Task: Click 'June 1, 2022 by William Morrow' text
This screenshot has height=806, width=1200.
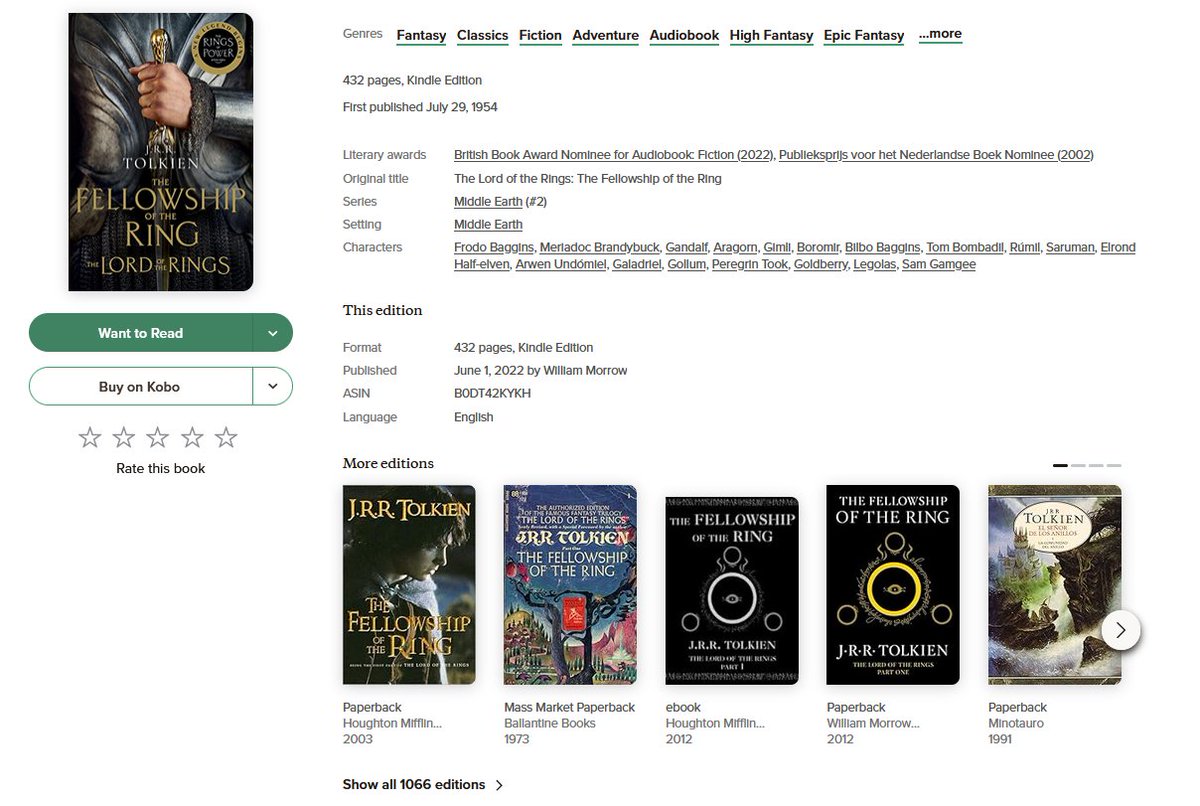Action: click(x=541, y=371)
